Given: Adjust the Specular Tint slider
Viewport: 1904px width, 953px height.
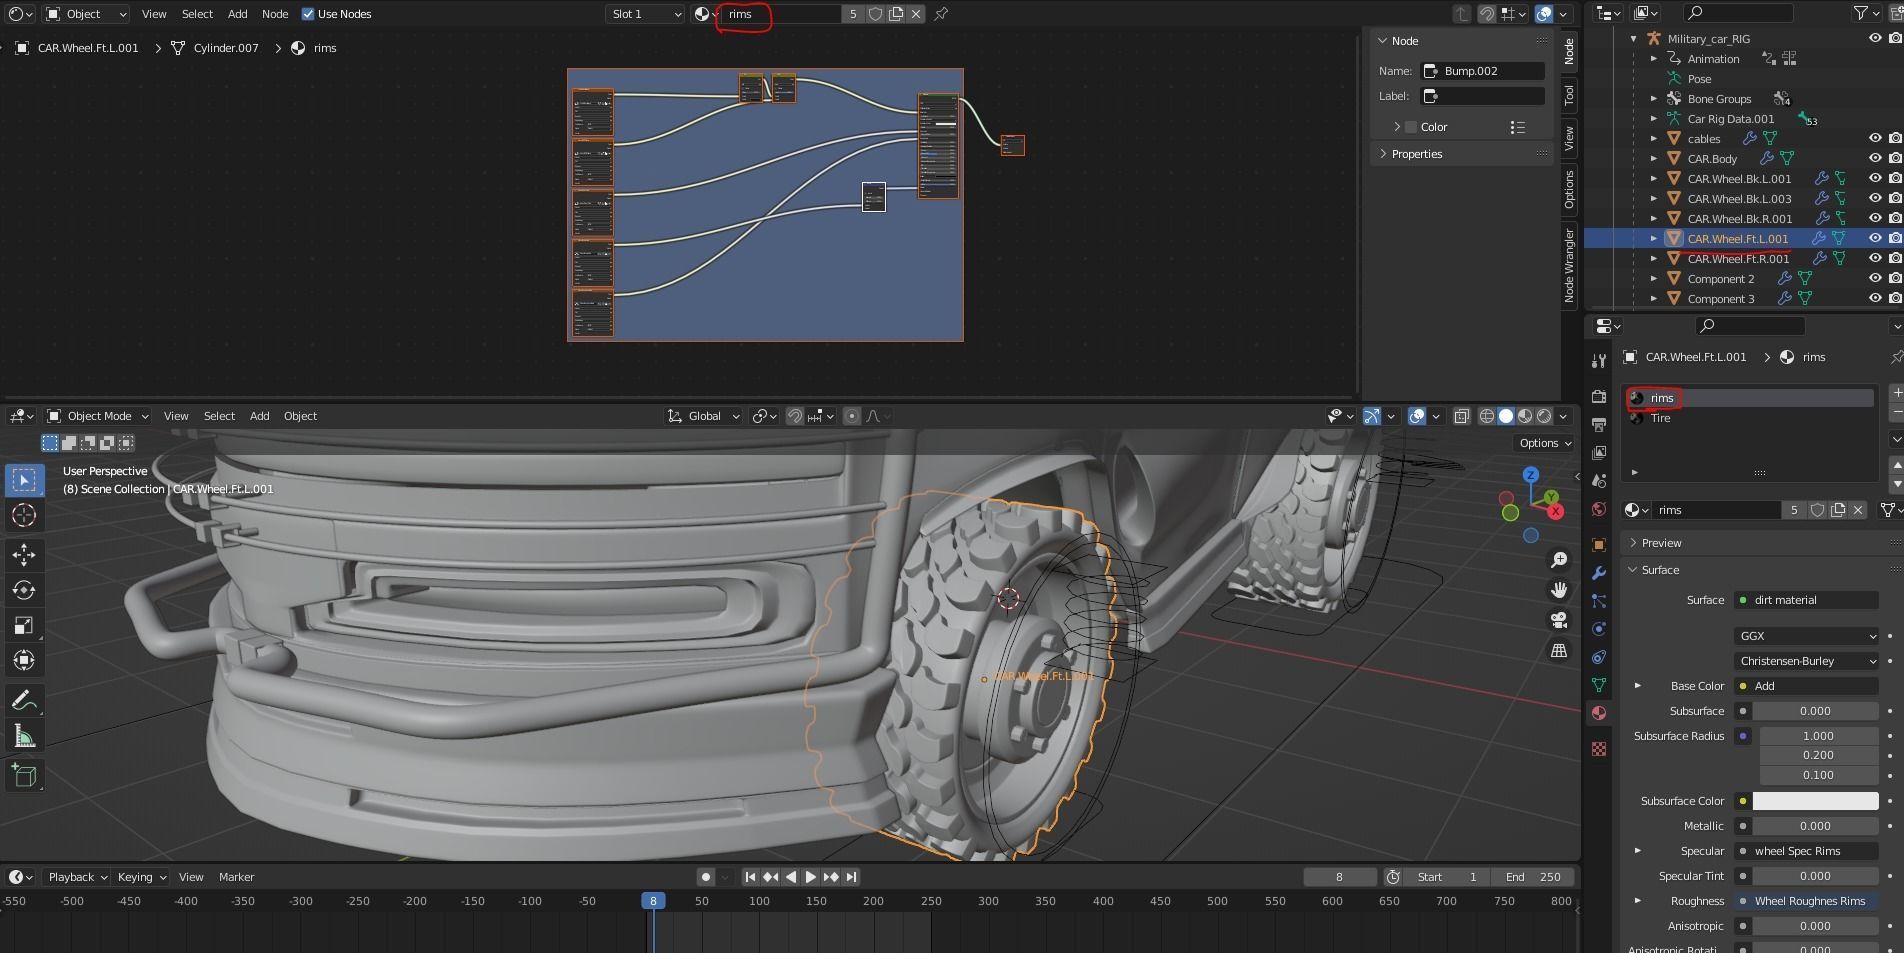Looking at the screenshot, I should pos(1815,876).
